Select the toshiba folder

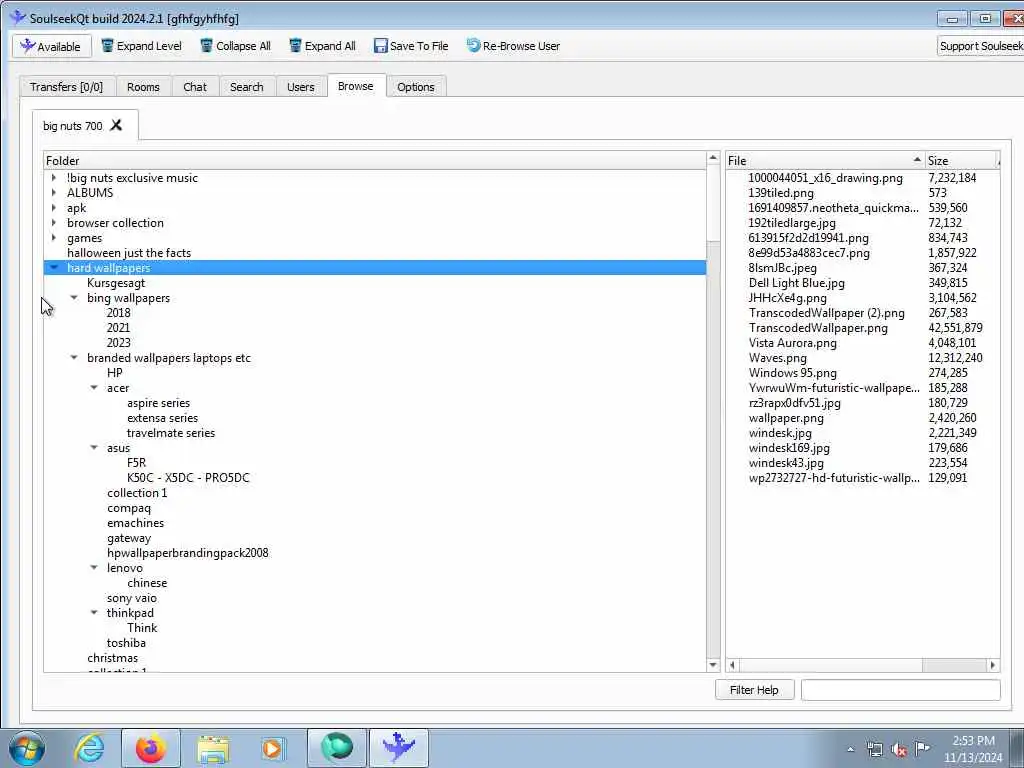coord(126,643)
